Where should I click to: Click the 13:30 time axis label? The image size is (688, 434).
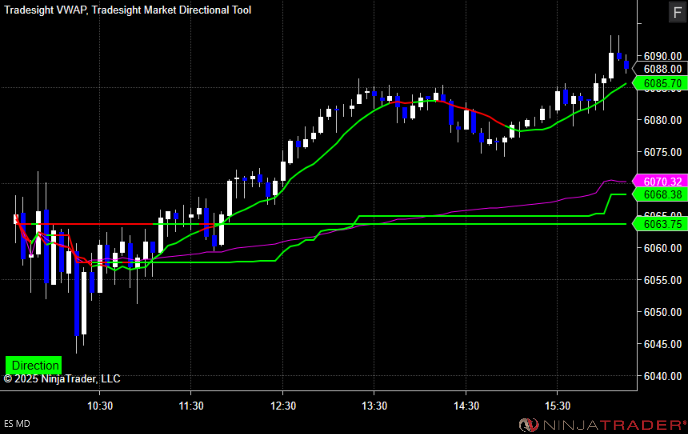374,406
